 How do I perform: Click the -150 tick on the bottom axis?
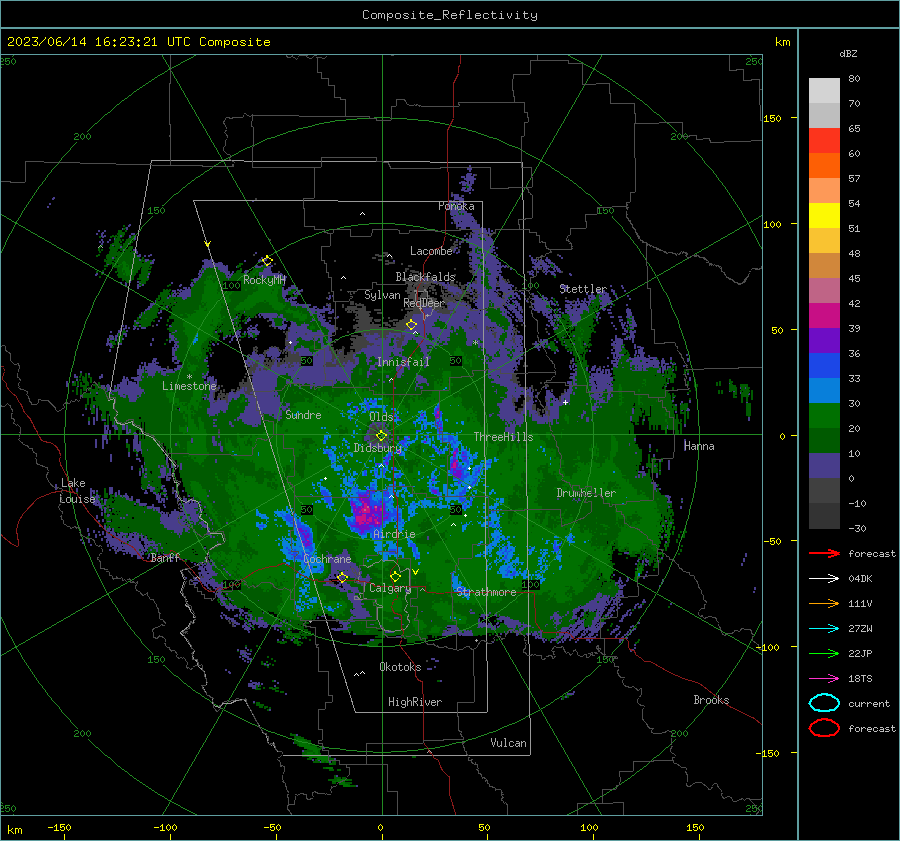59,827
